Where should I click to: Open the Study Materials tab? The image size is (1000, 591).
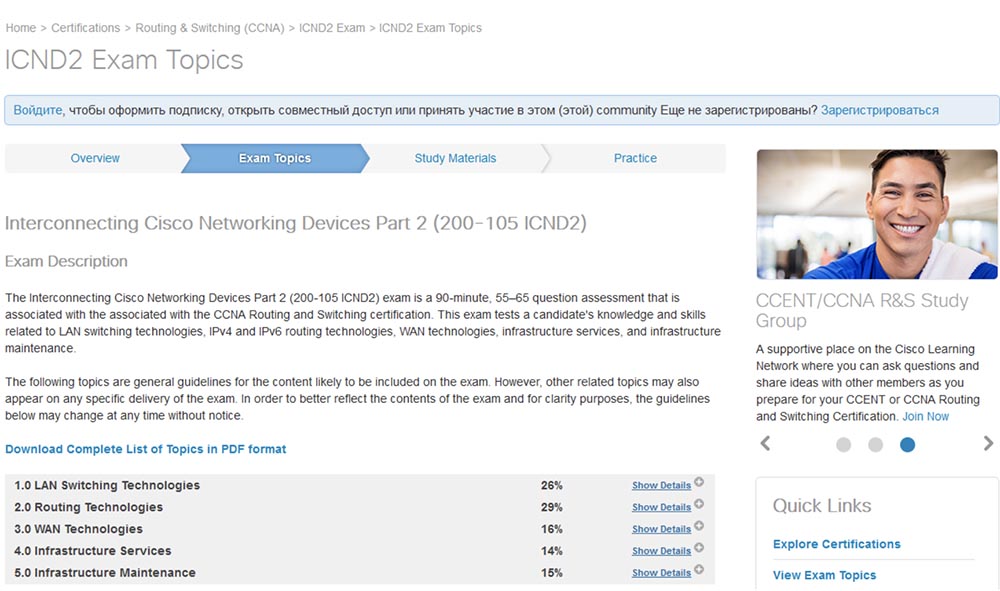455,158
